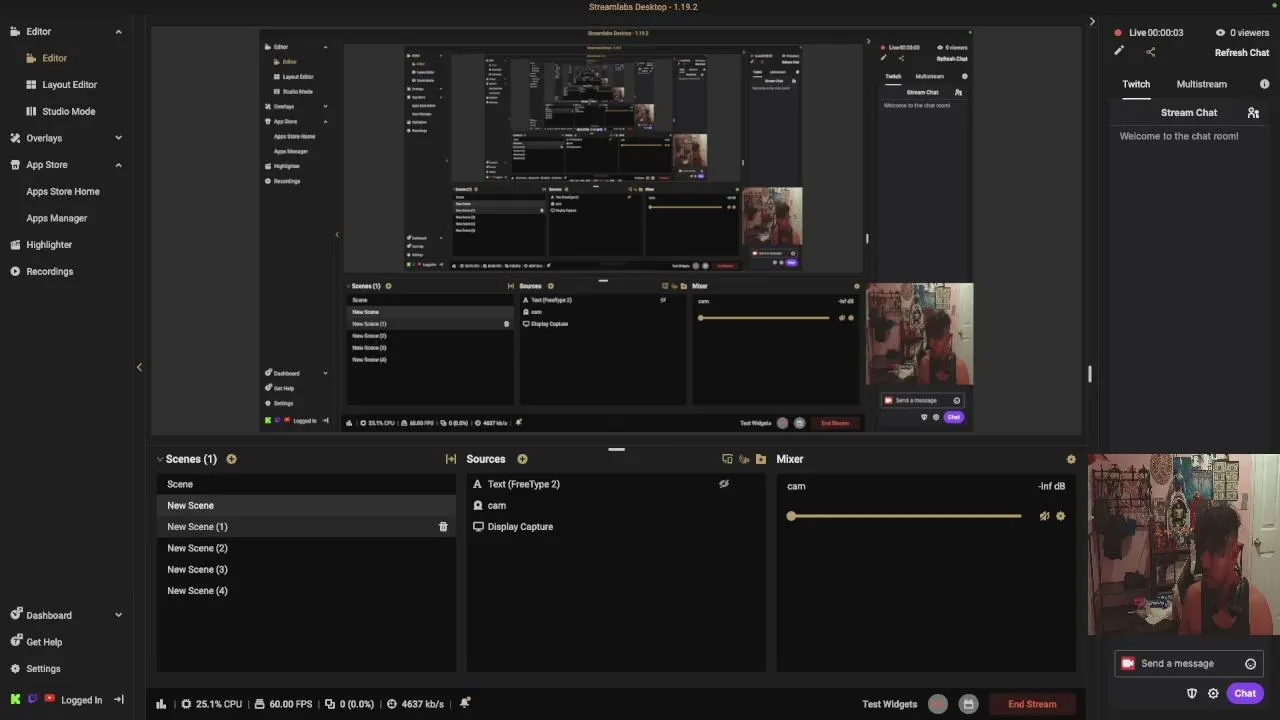Open chat users list icon

pyautogui.click(x=1253, y=113)
